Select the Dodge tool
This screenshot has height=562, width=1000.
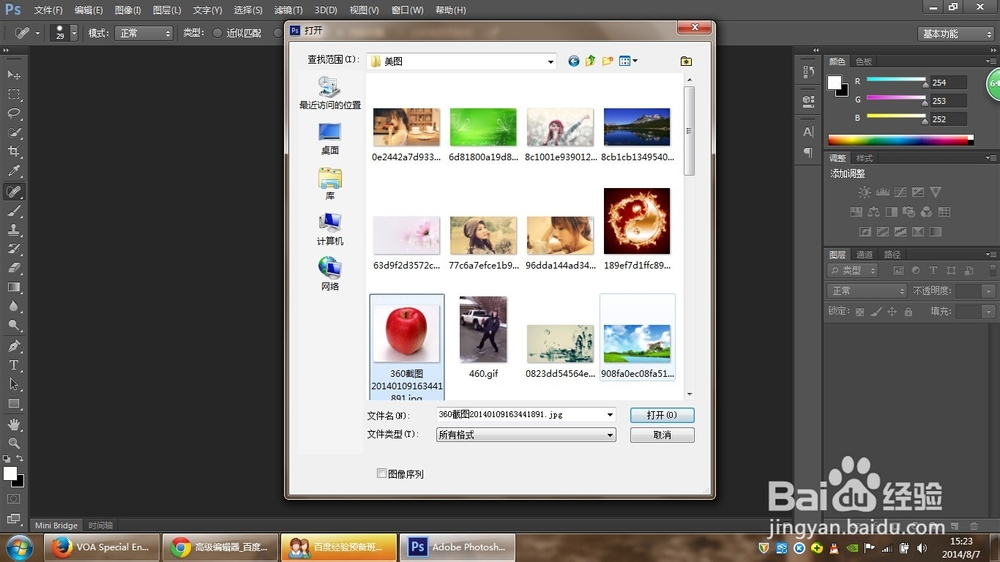pyautogui.click(x=13, y=325)
